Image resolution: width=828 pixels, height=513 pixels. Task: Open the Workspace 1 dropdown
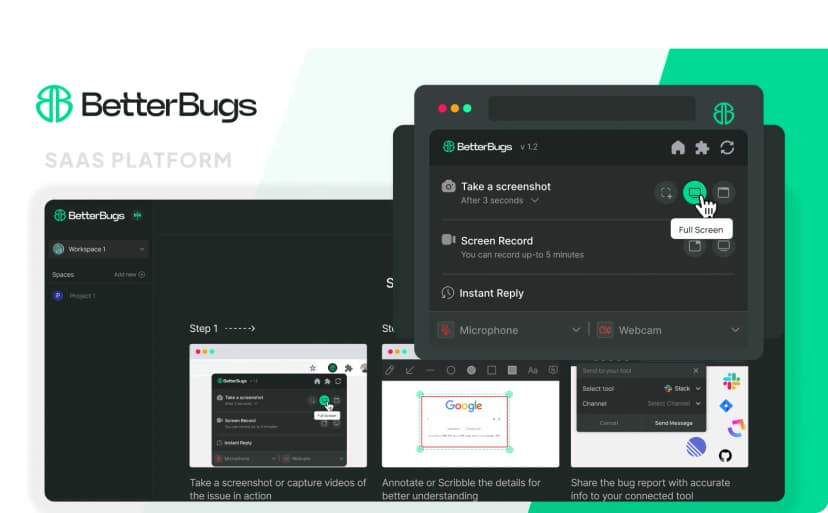pos(98,249)
